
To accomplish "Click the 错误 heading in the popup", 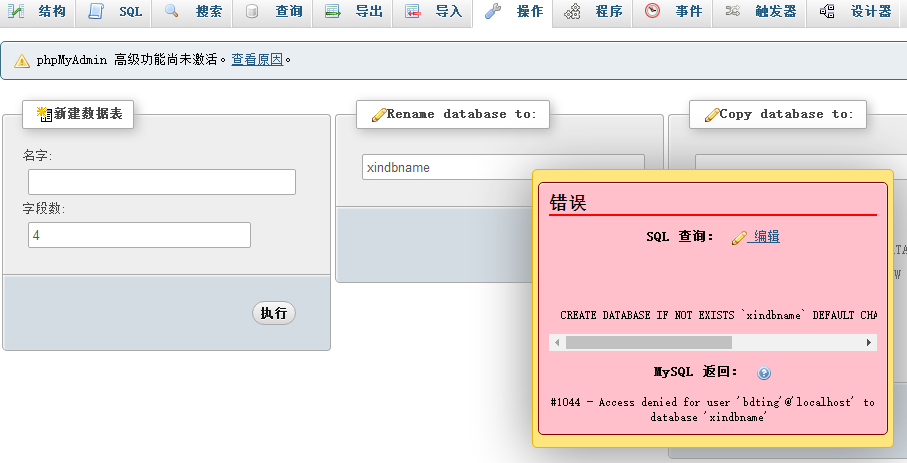I will (x=568, y=203).
